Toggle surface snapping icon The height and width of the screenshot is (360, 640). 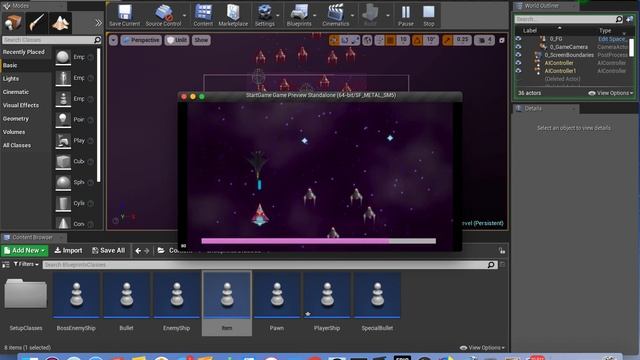(380, 40)
